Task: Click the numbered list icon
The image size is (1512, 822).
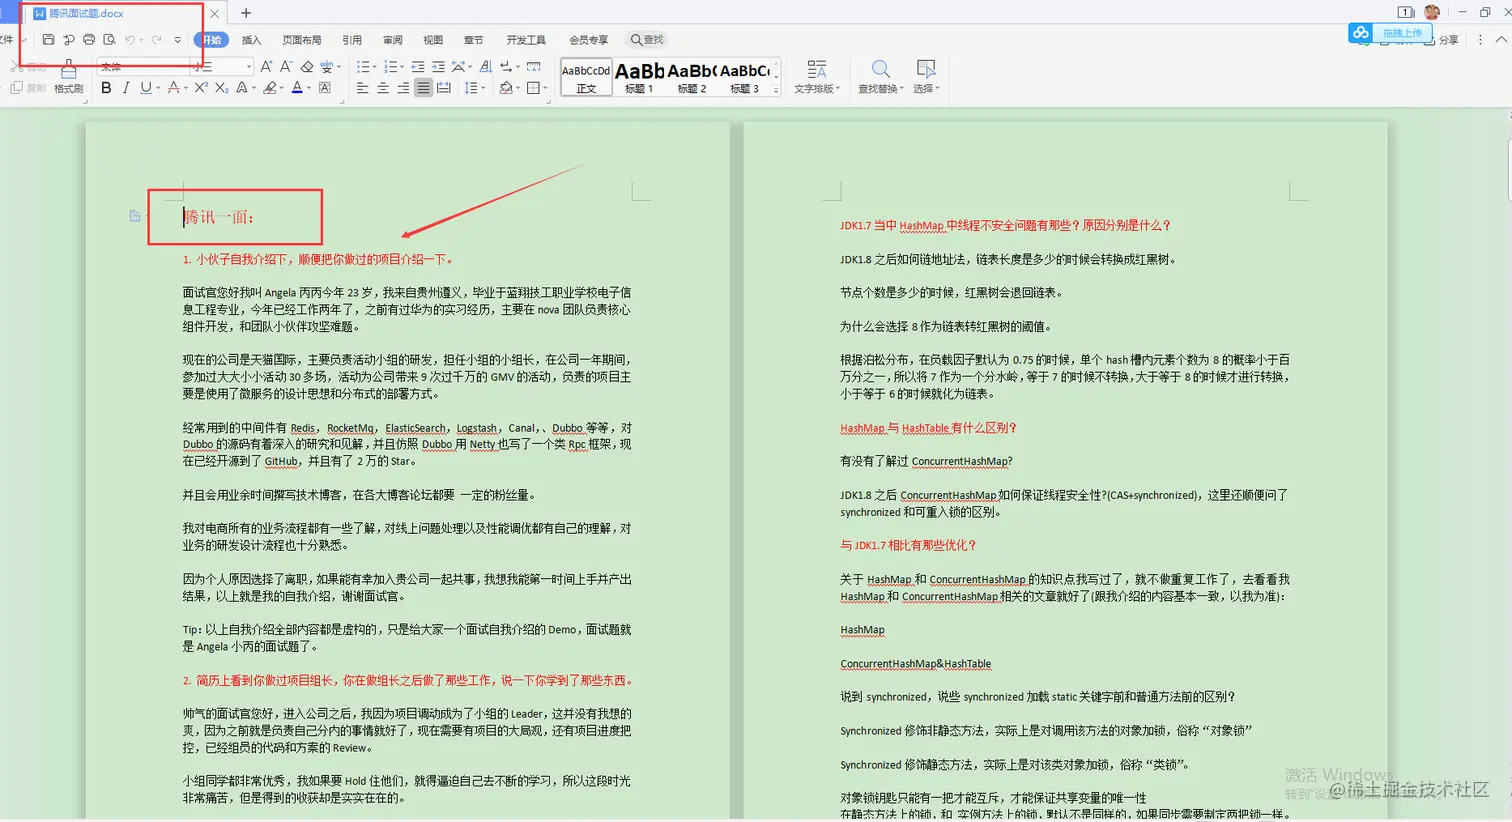Action: (x=391, y=66)
